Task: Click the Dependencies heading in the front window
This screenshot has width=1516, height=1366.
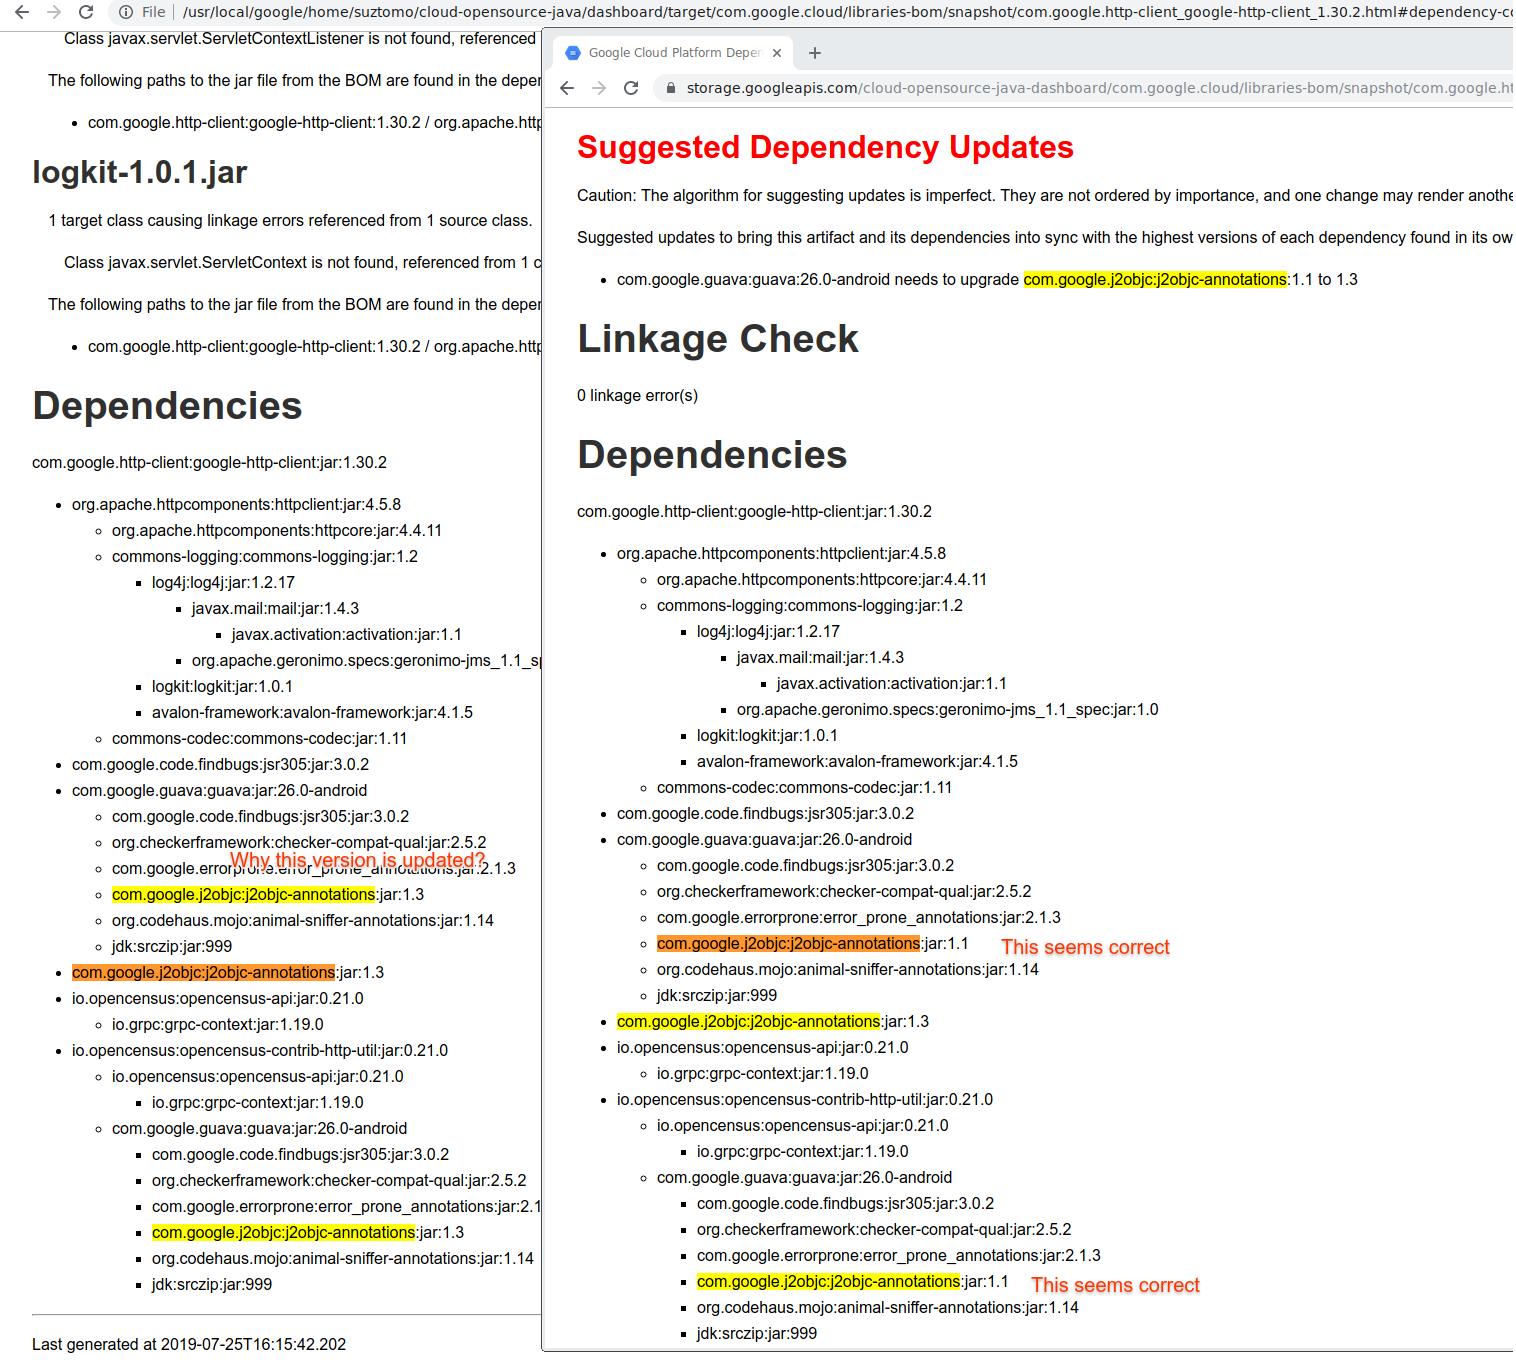Action: click(711, 454)
